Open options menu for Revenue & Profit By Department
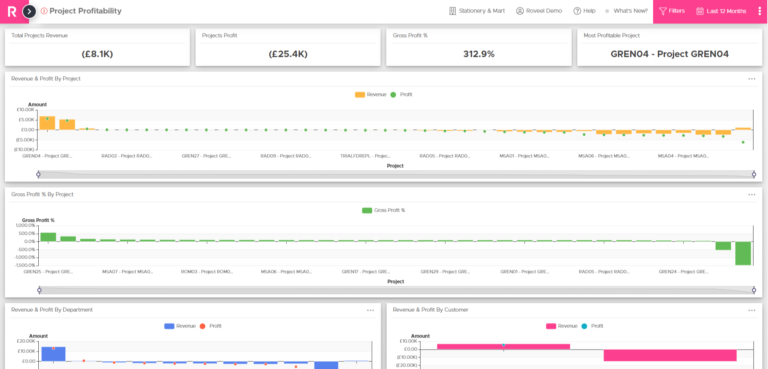This screenshot has height=369, width=768. (370, 310)
